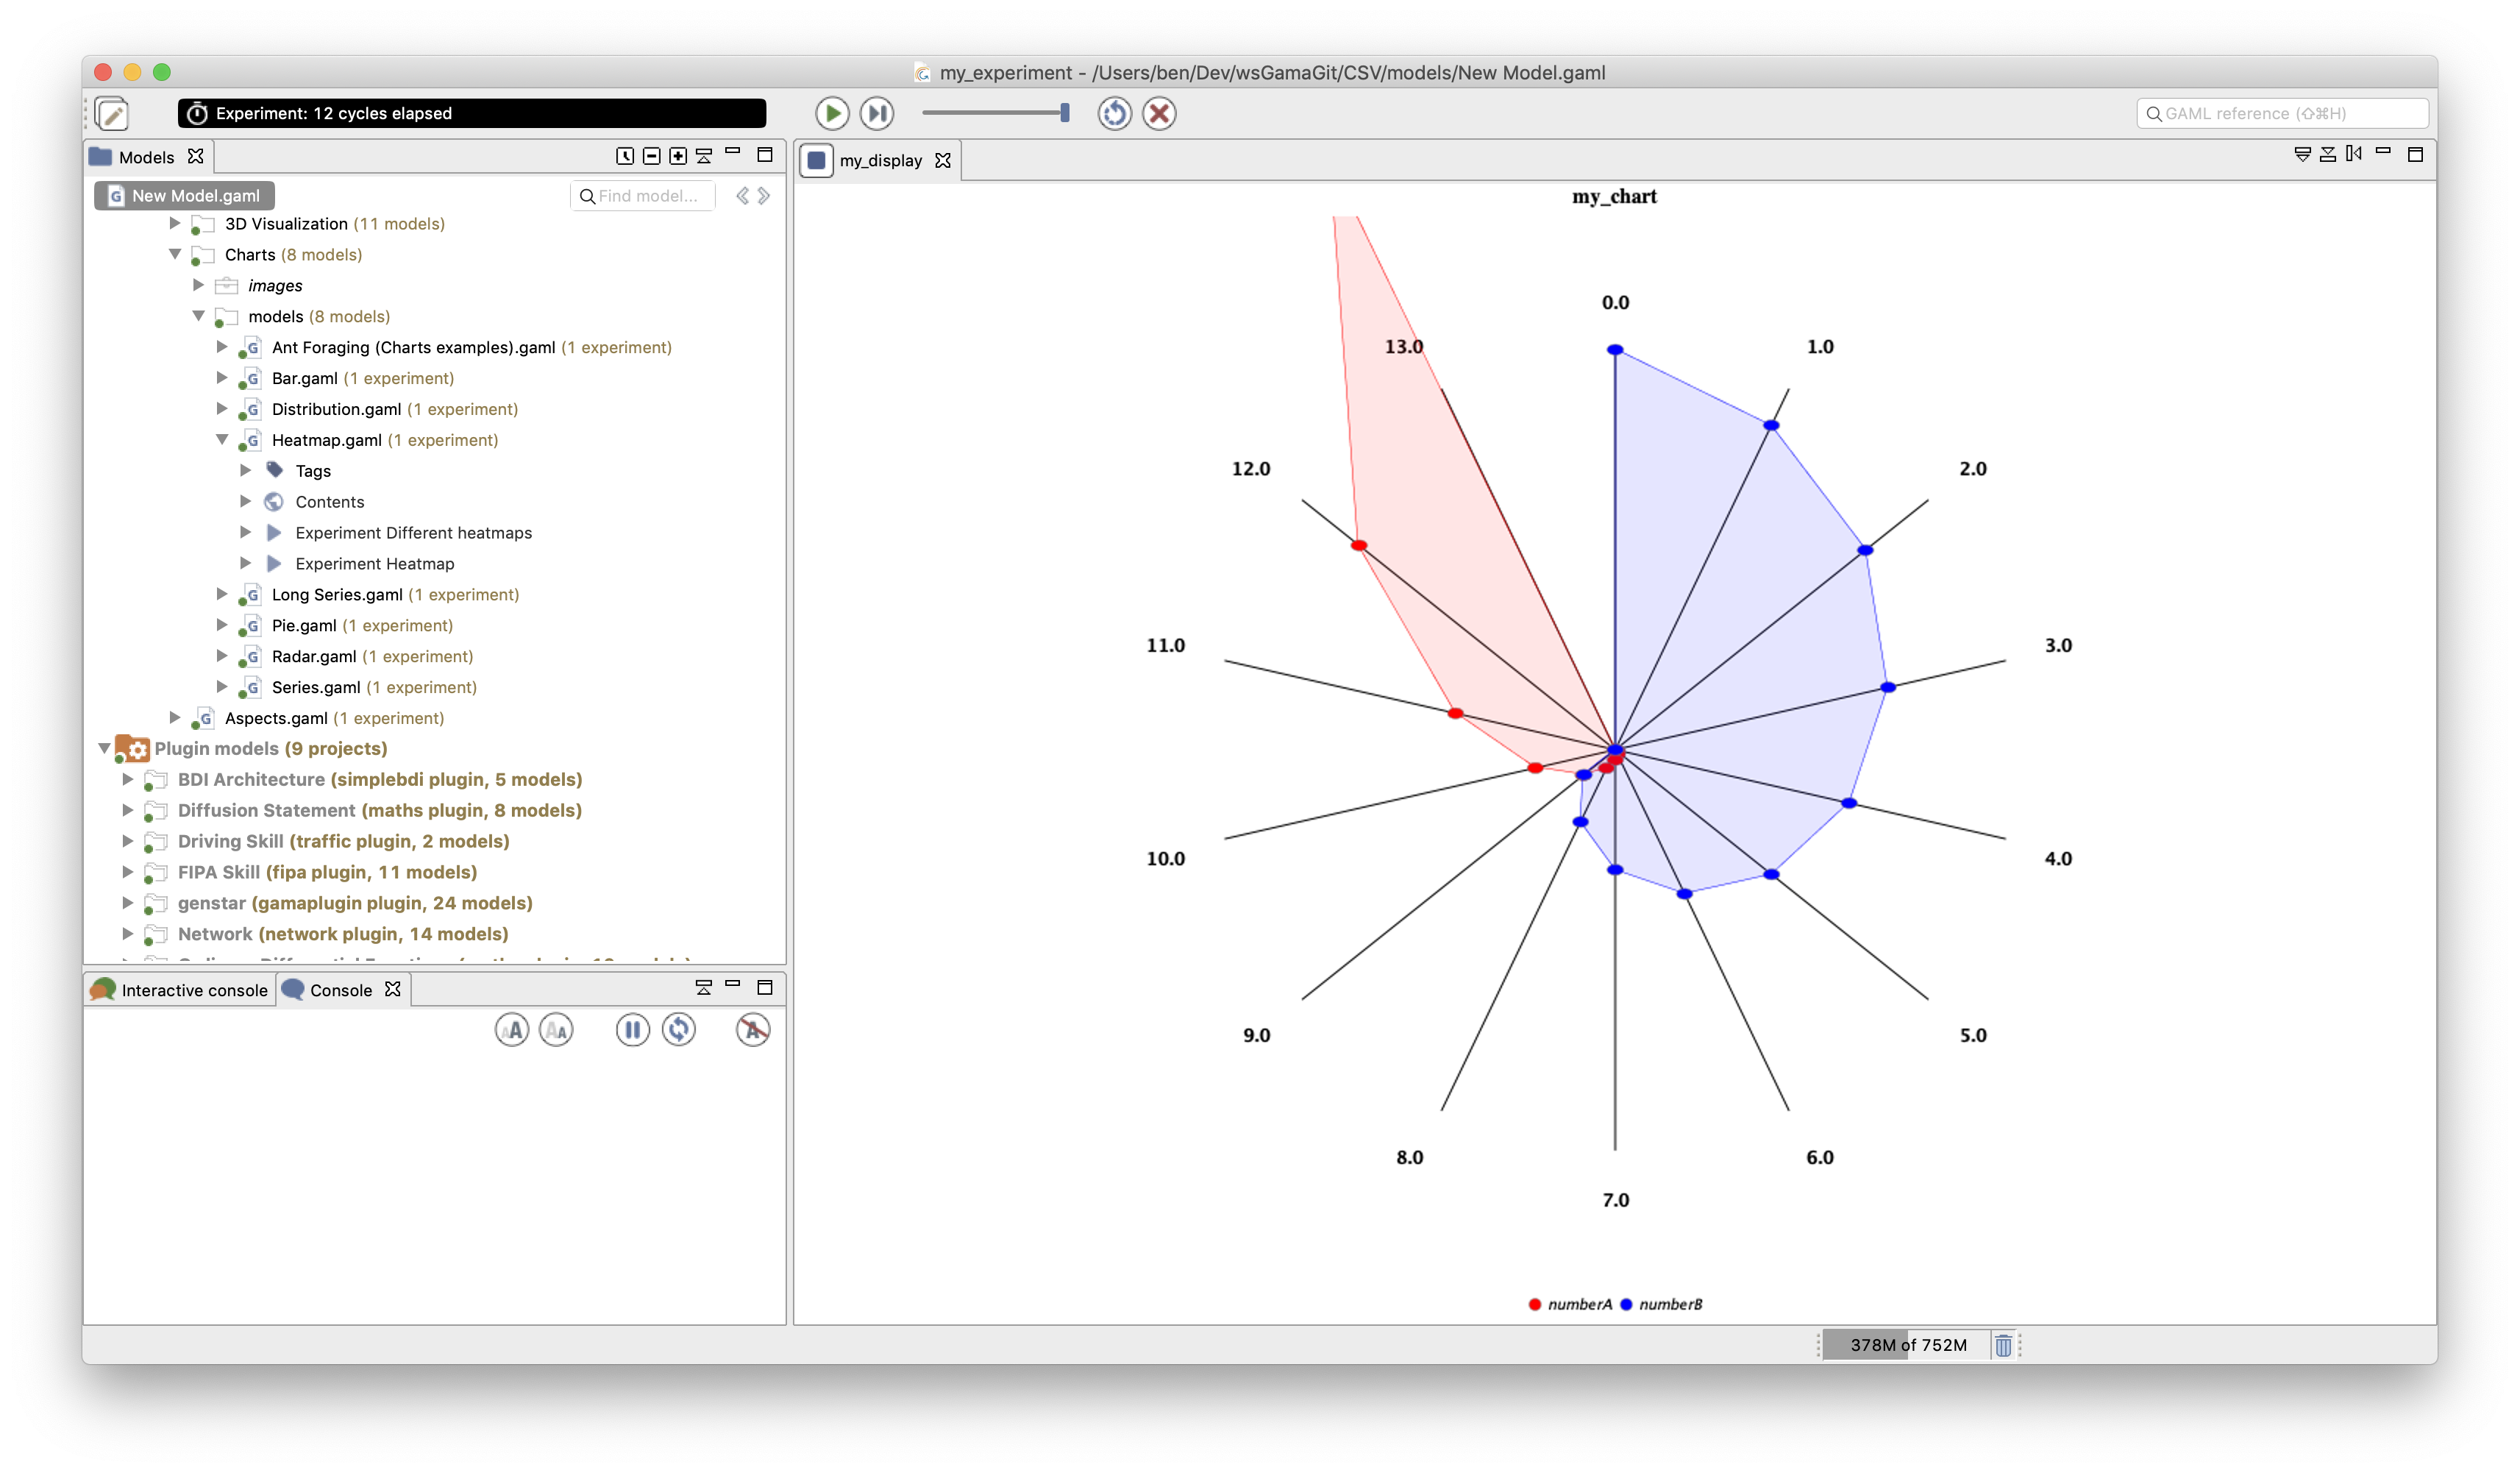
Task: Select Network plugin folder
Action: tap(342, 935)
